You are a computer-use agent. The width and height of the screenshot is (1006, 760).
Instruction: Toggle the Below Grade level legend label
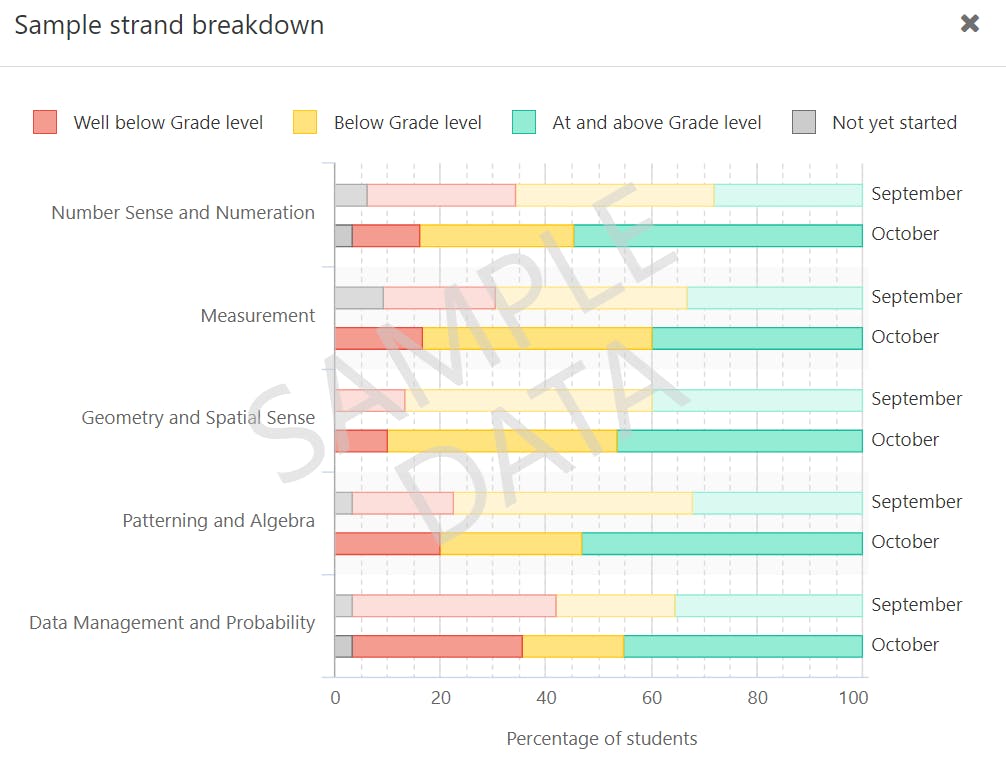click(407, 123)
